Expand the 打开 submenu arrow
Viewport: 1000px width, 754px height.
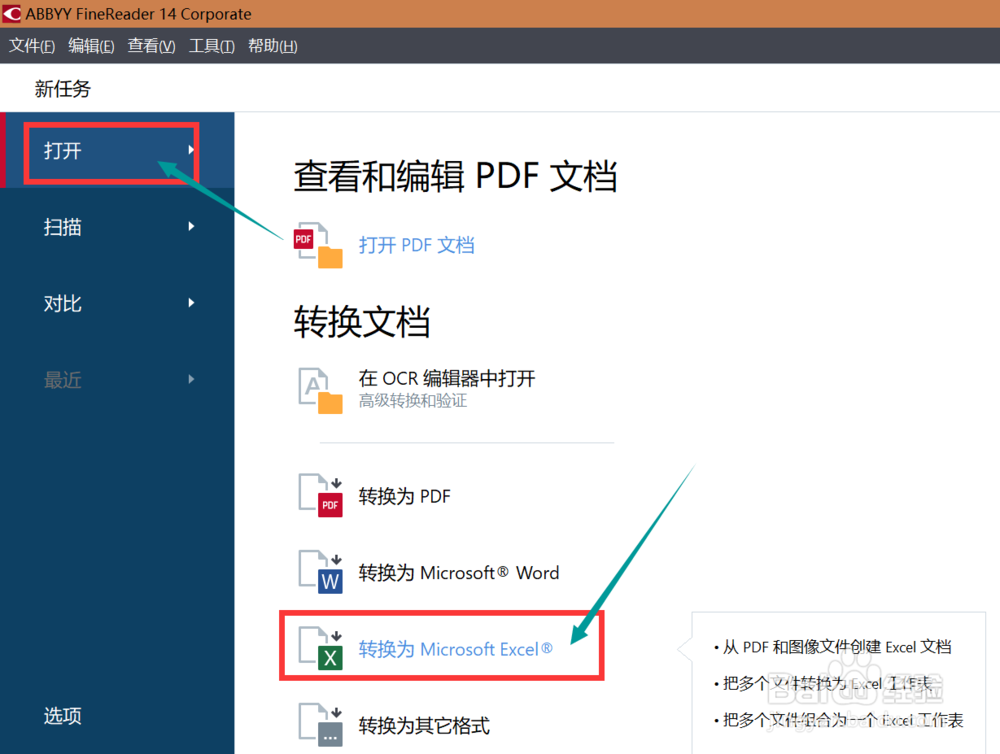(x=190, y=150)
